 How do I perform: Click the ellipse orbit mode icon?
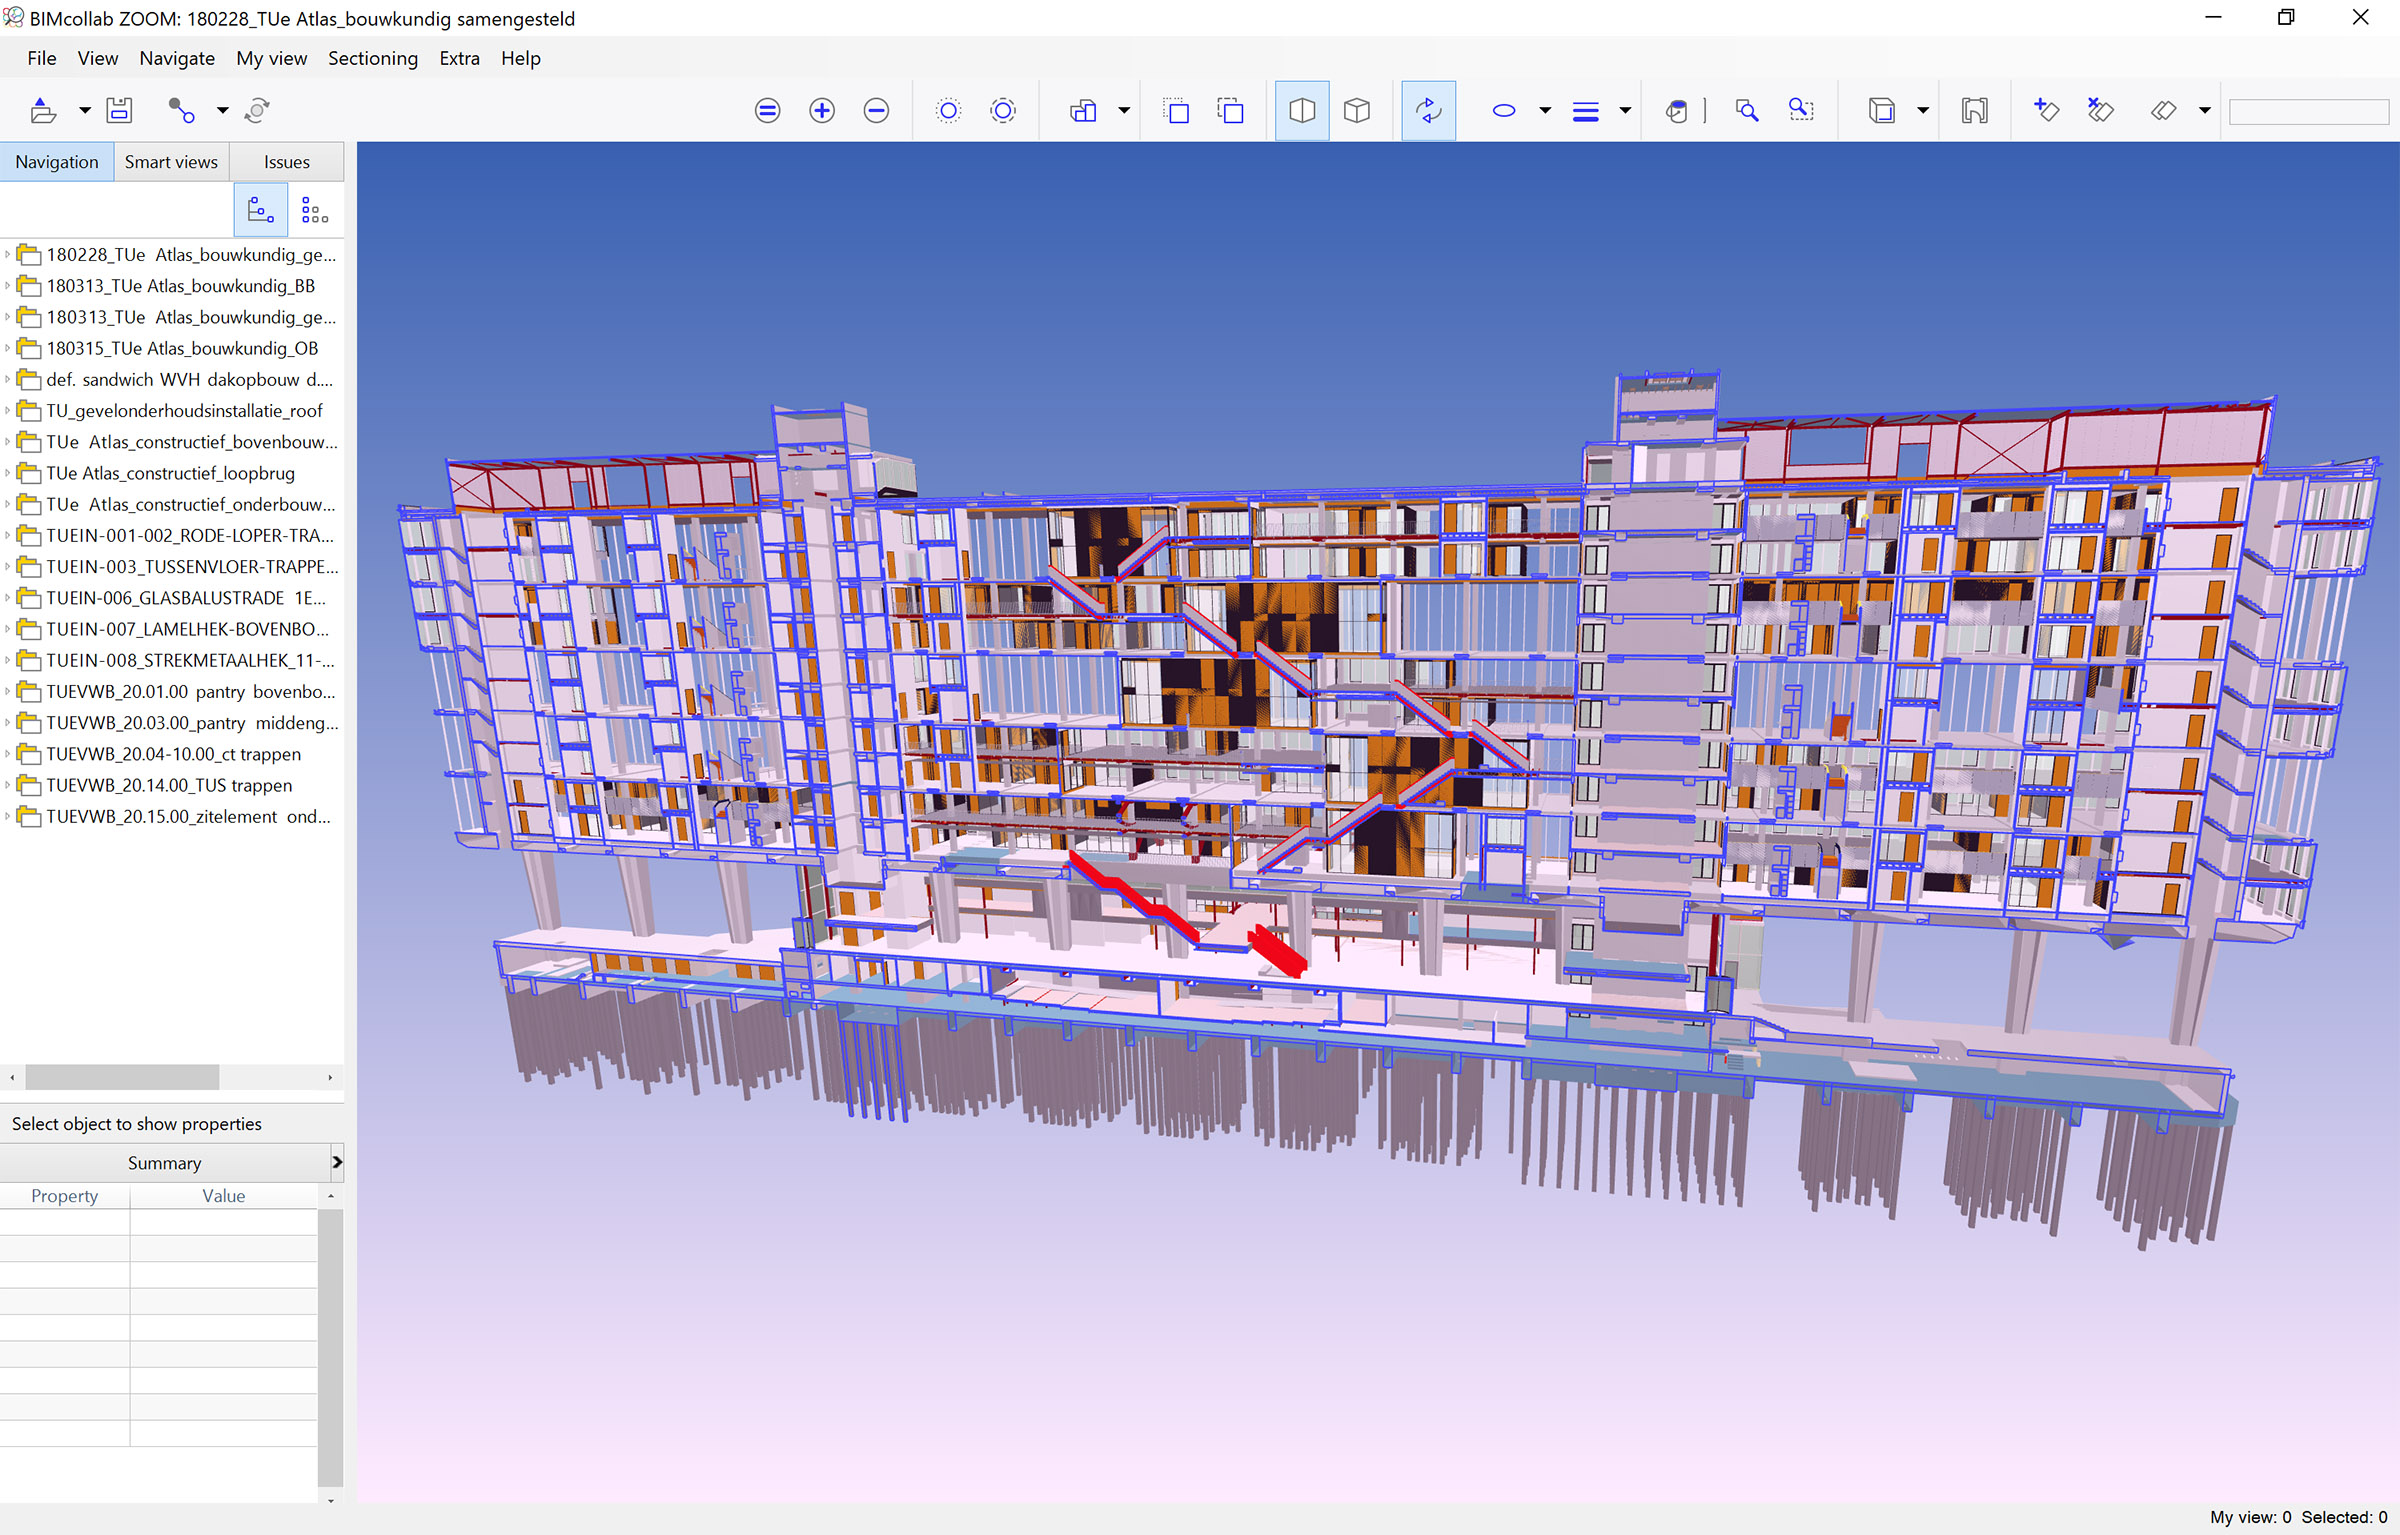point(1504,111)
